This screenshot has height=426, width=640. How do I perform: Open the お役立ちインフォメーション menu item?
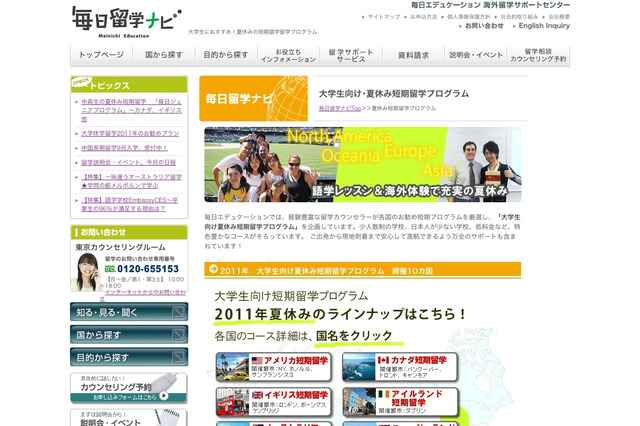(288, 55)
